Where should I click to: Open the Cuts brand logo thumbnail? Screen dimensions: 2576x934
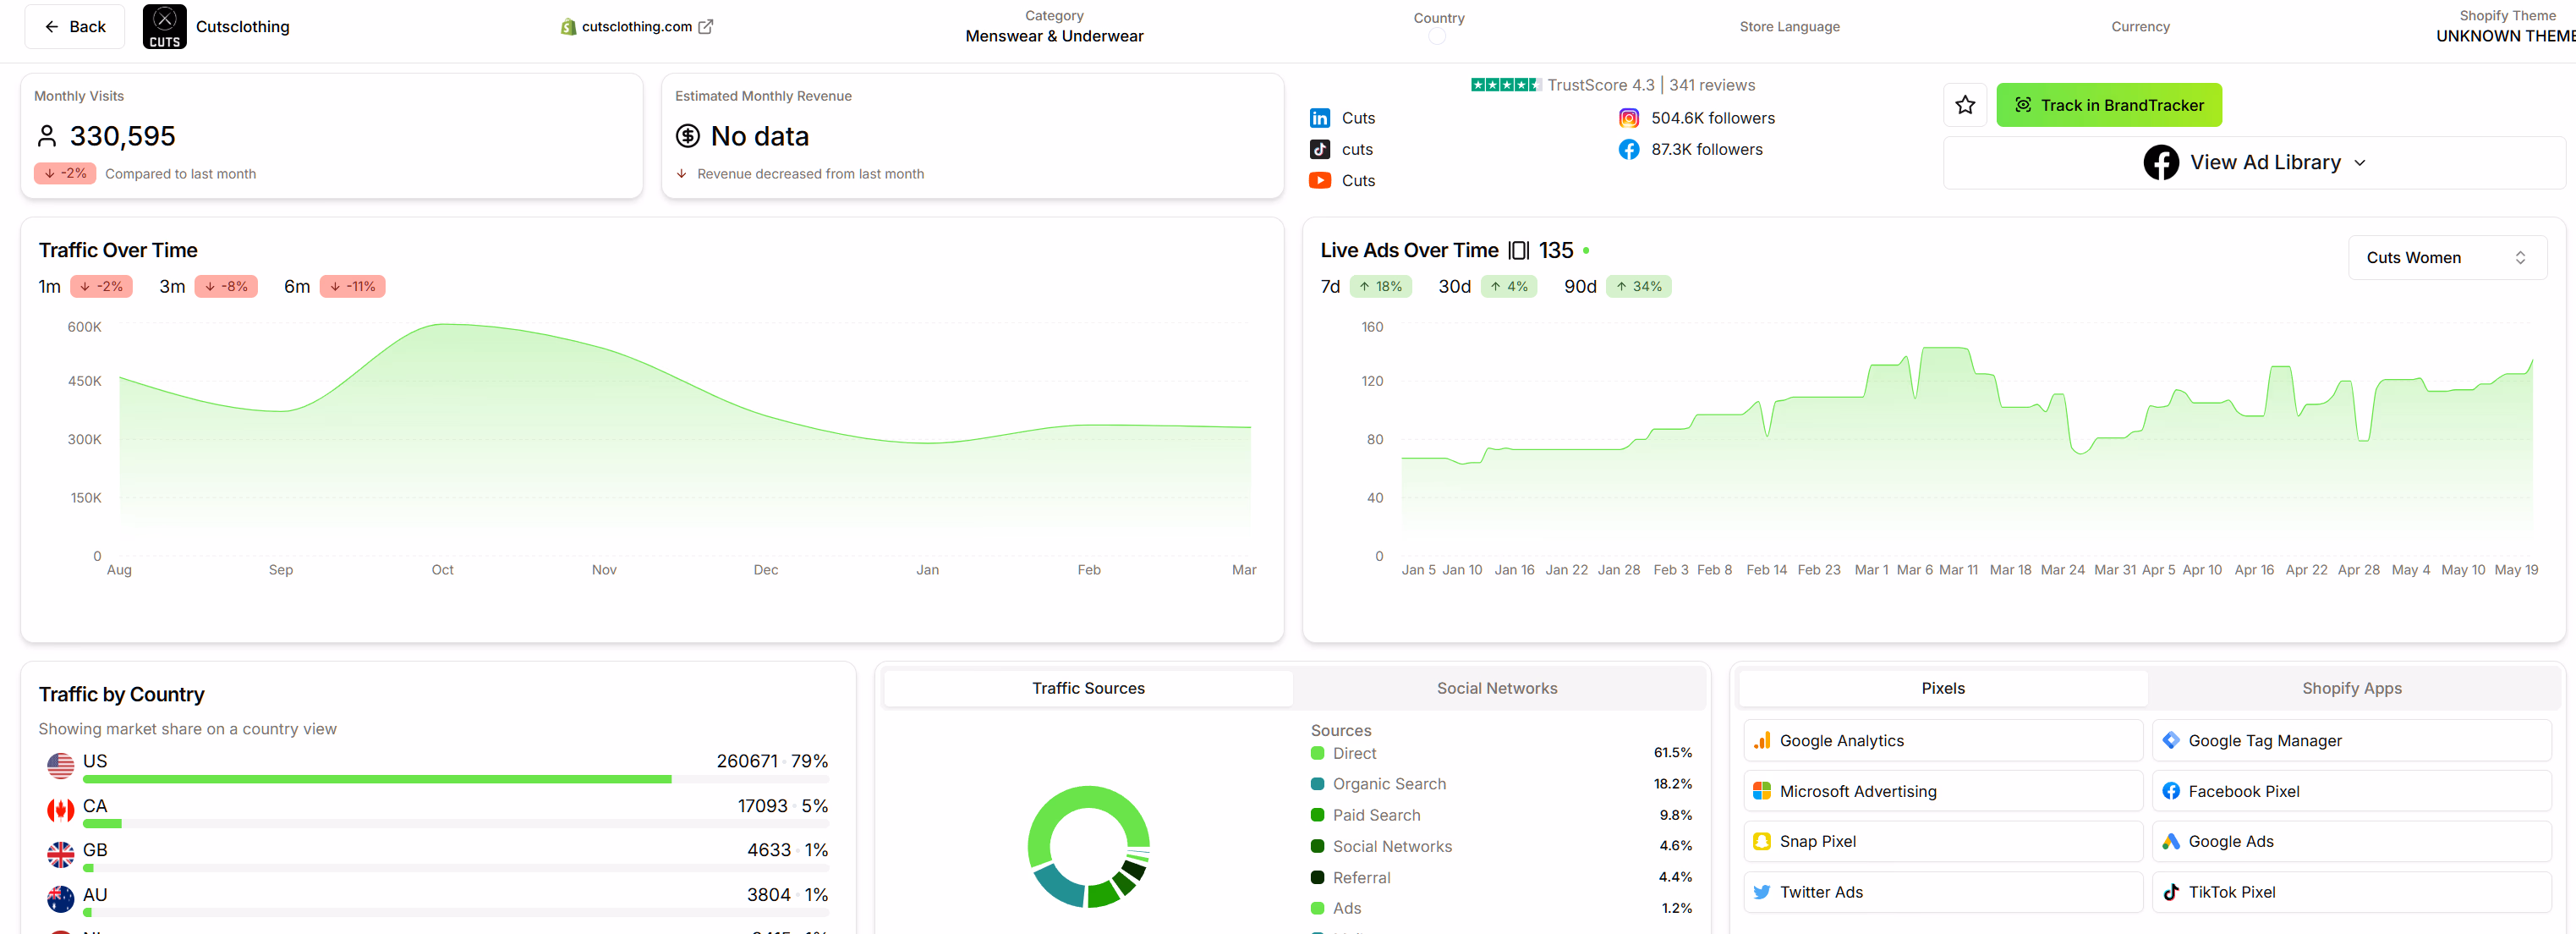[x=165, y=27]
